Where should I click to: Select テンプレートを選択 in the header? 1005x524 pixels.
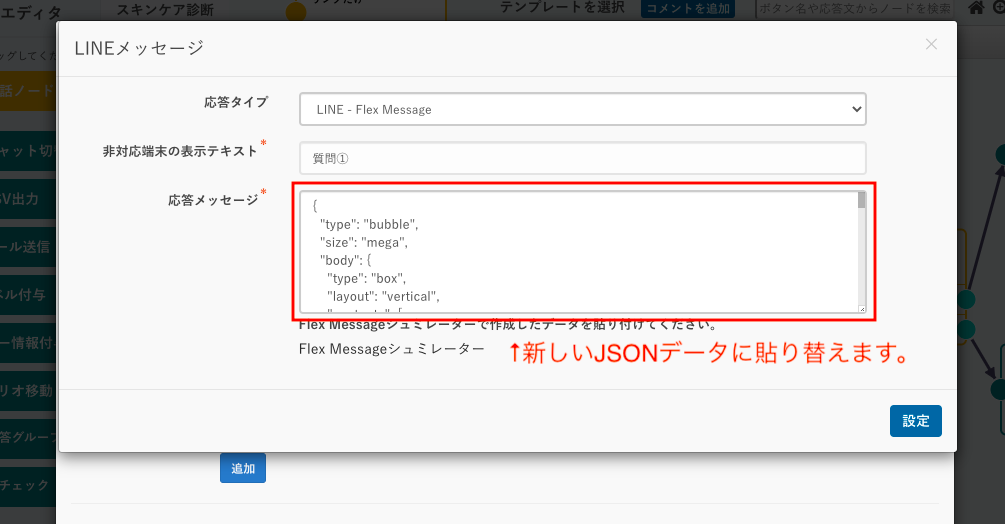(x=561, y=8)
